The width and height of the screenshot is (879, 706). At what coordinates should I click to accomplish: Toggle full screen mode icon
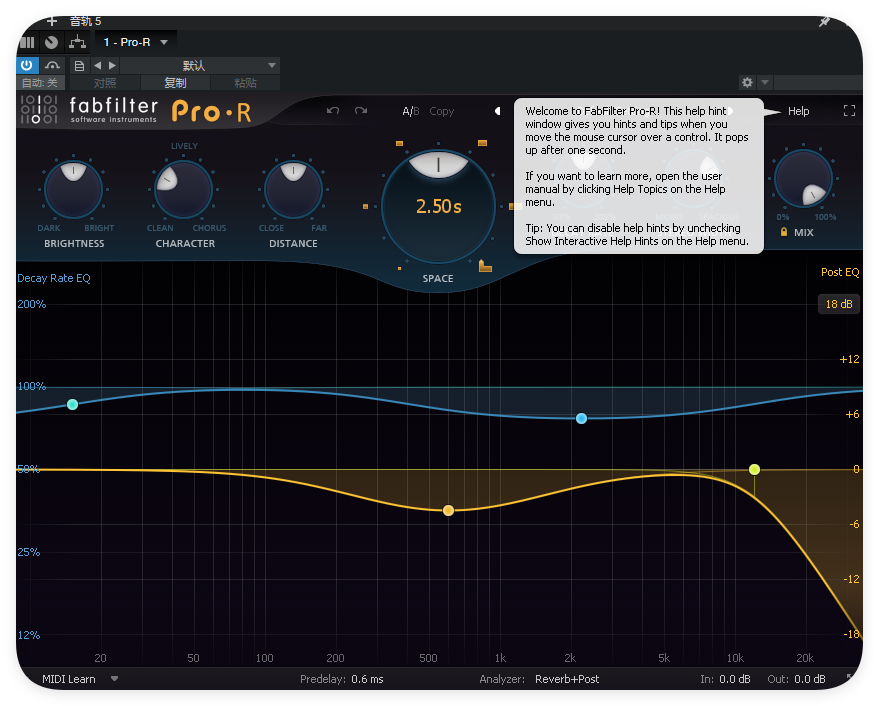click(x=849, y=111)
